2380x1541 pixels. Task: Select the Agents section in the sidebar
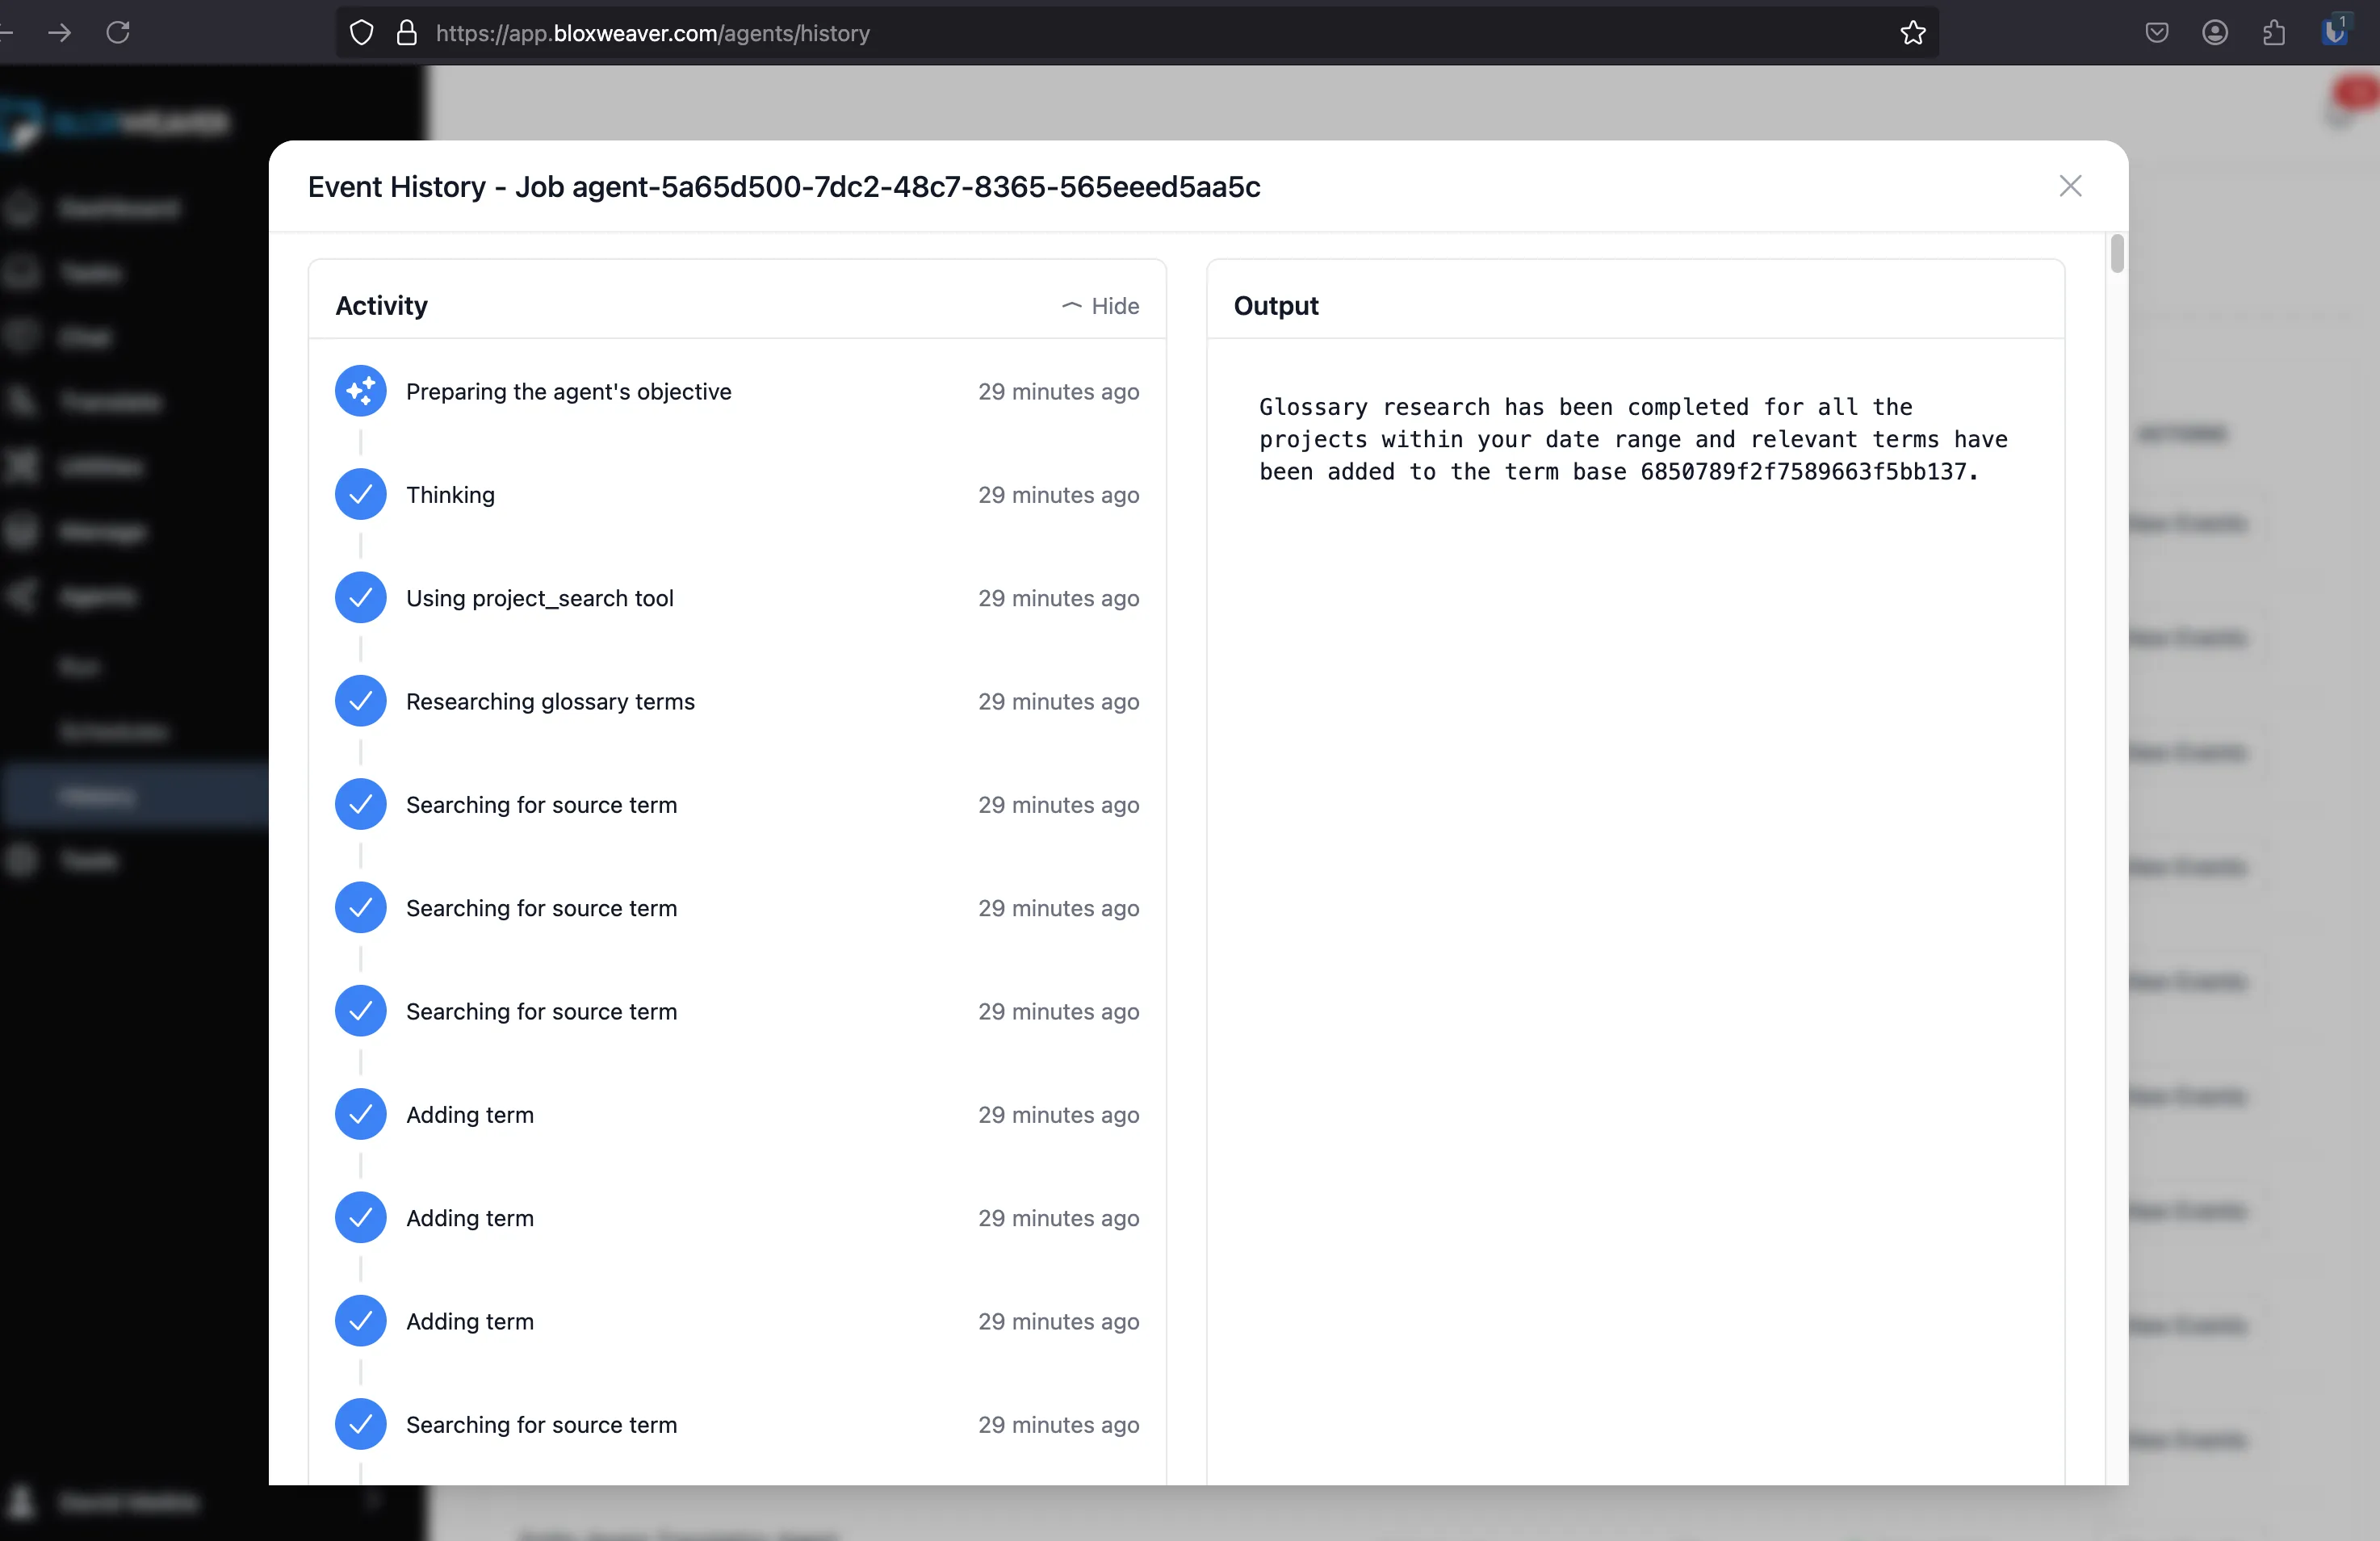pyautogui.click(x=95, y=595)
